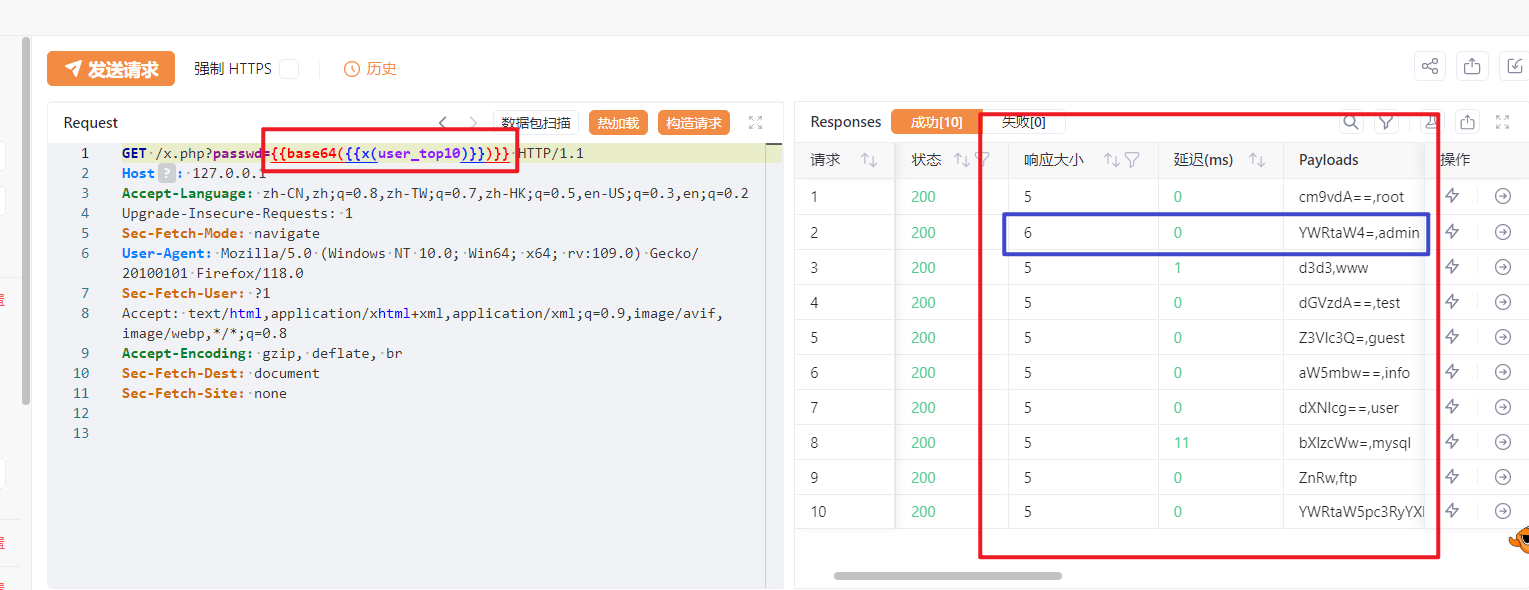Expand the Request panel to fullscreen
The image size is (1529, 590).
(755, 122)
